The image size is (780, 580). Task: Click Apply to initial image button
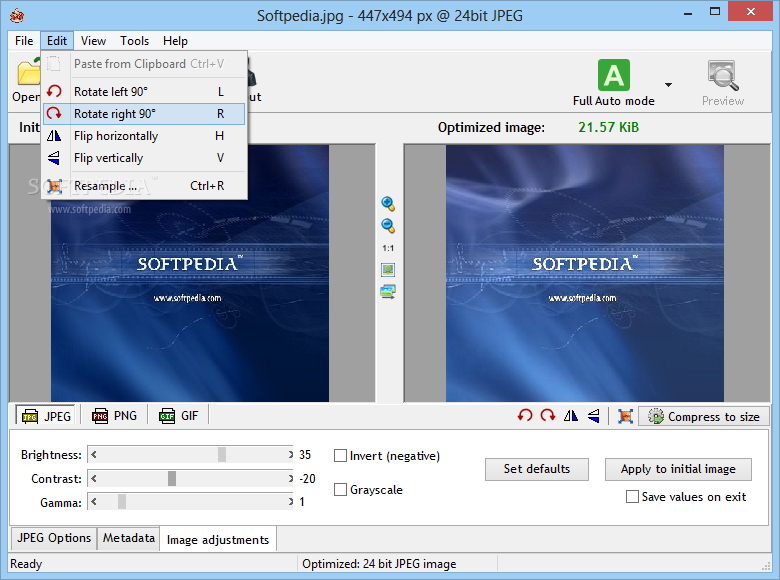click(x=678, y=469)
